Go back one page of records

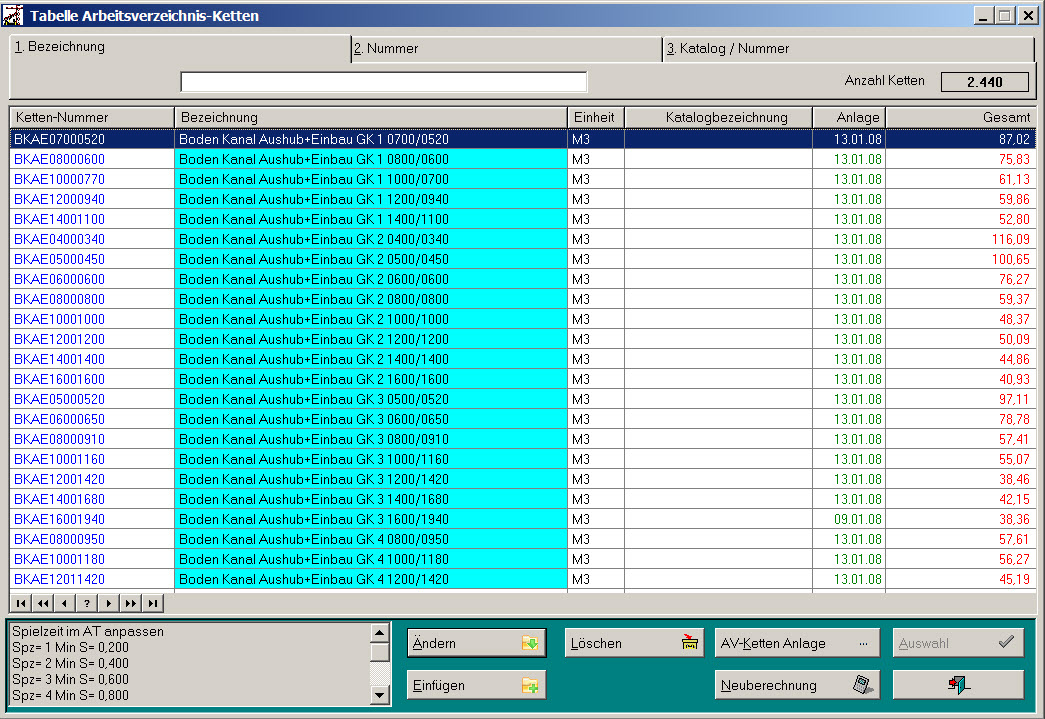point(43,603)
